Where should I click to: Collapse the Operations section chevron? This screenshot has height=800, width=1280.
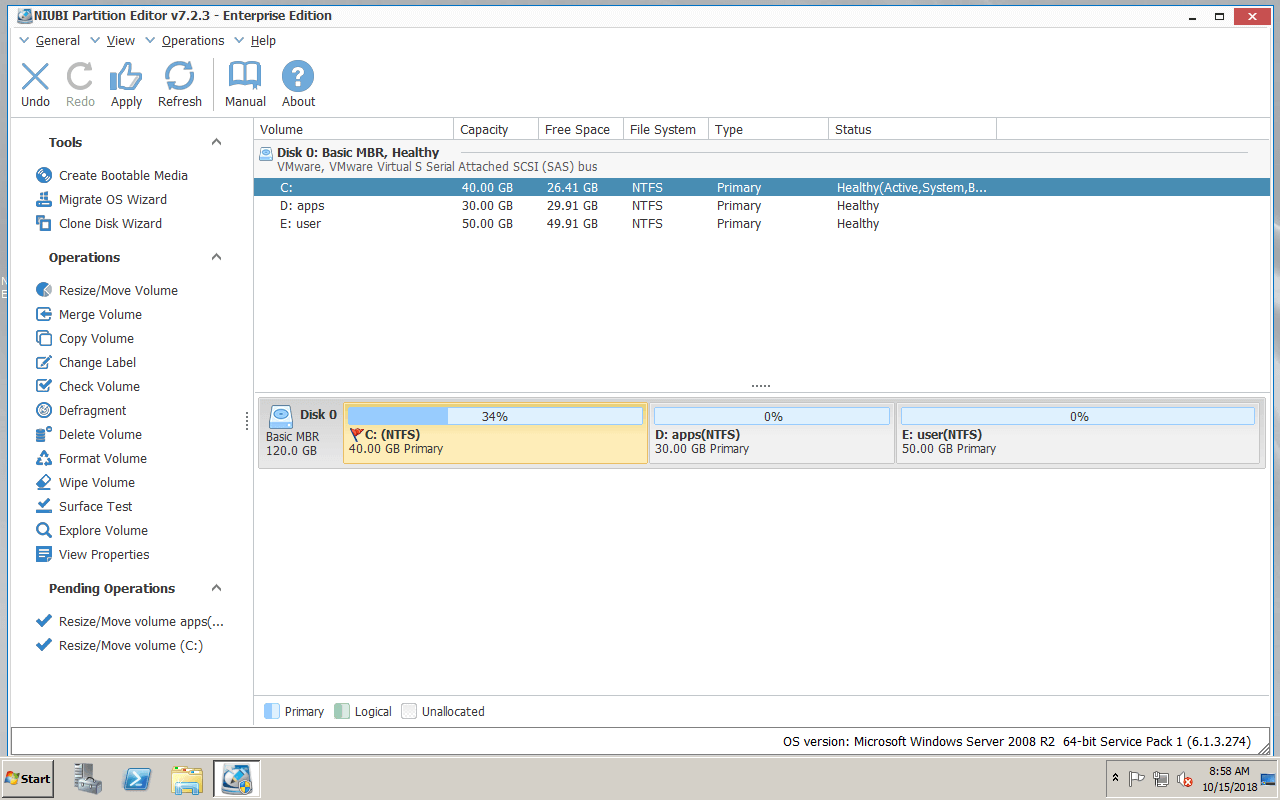click(216, 257)
